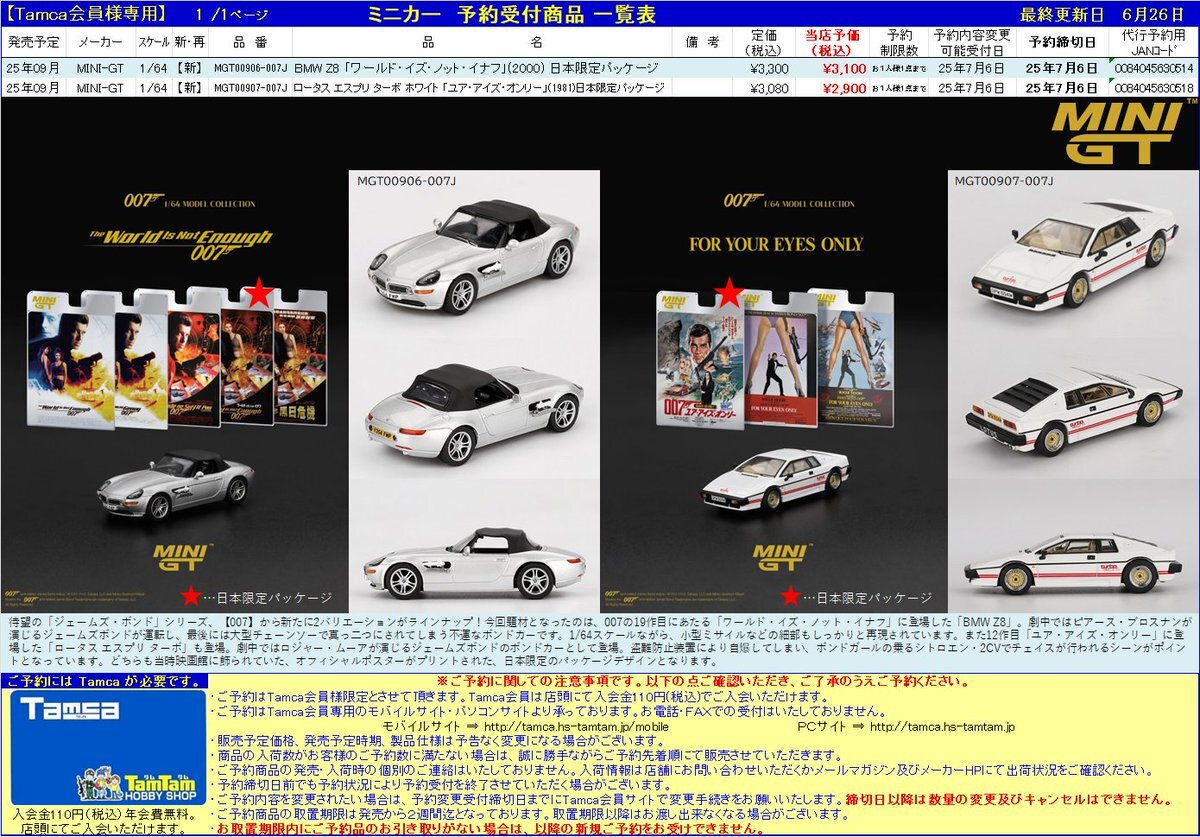Click the red shop price ¥3,100
This screenshot has width=1200, height=837.
tap(845, 68)
